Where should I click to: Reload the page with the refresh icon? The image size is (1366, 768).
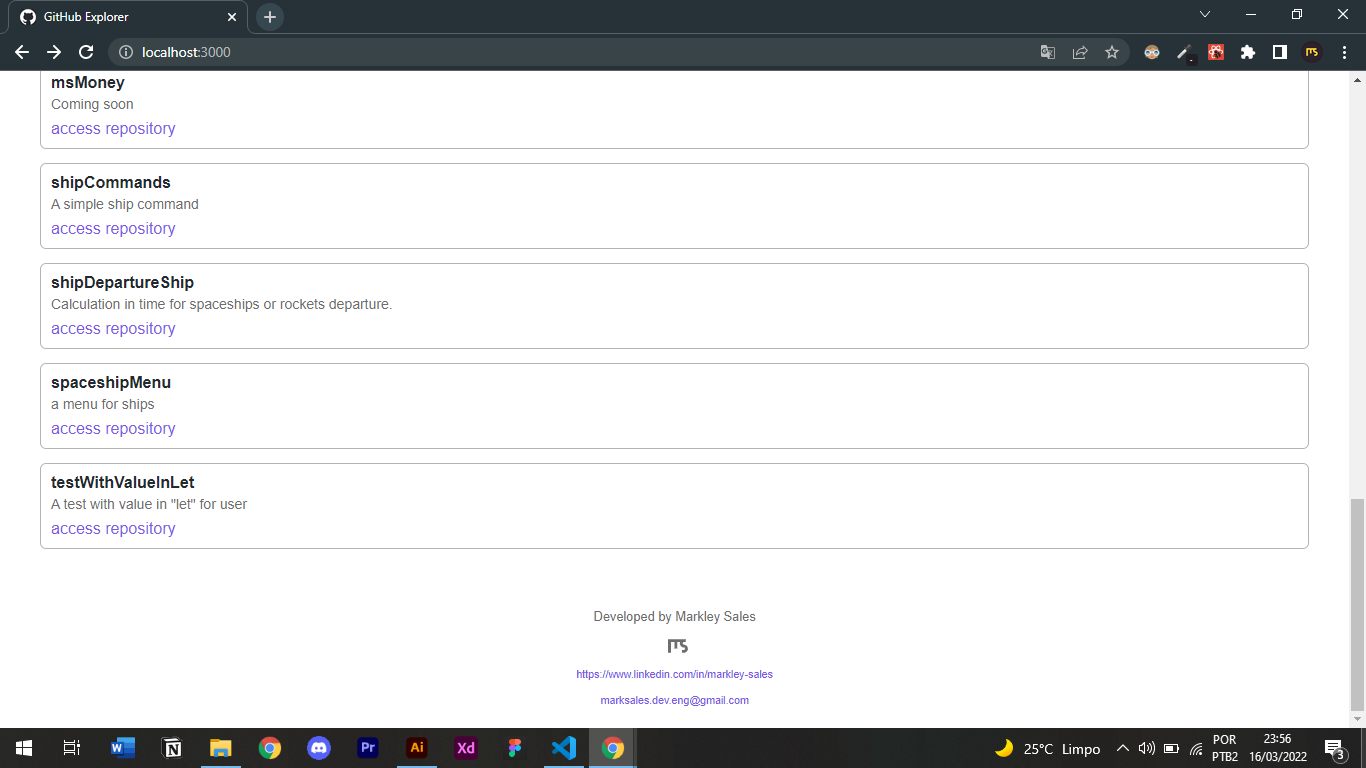click(86, 52)
